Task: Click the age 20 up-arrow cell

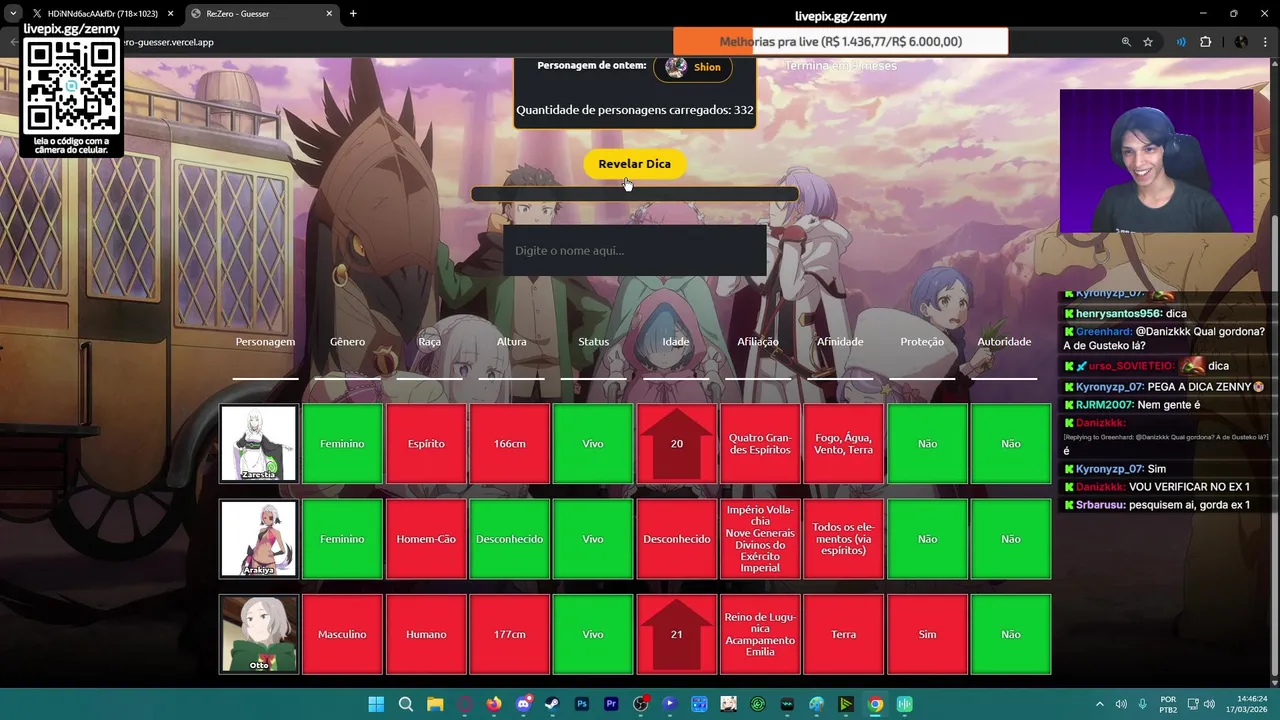Action: click(x=677, y=443)
